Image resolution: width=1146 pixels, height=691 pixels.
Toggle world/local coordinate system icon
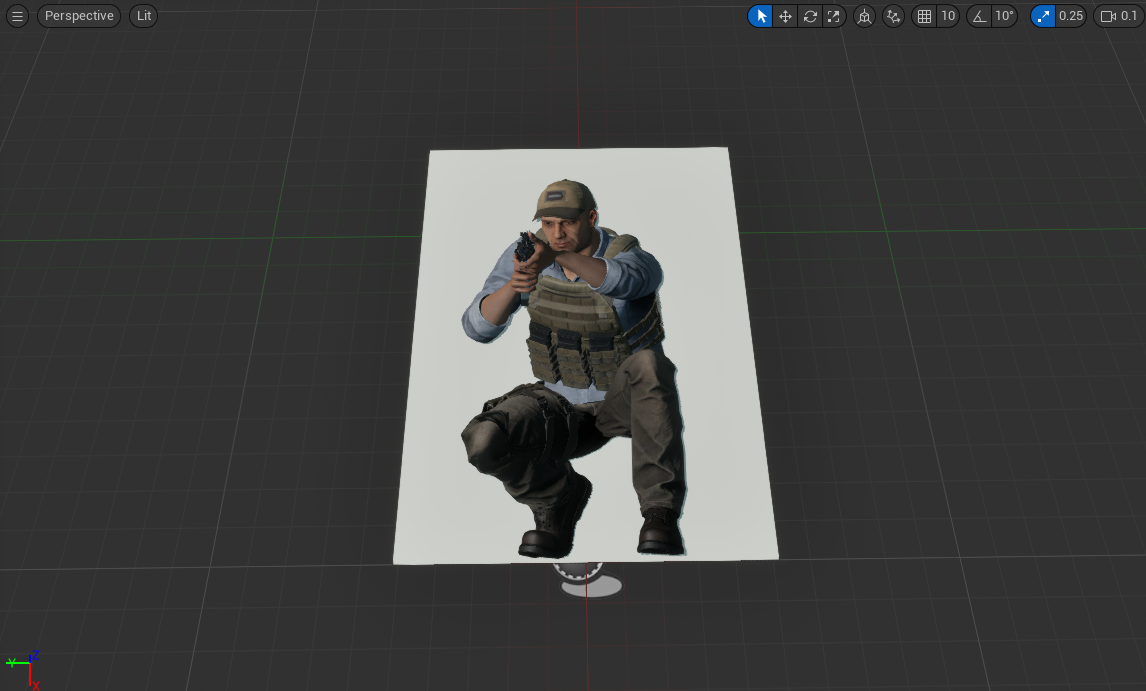[x=865, y=16]
